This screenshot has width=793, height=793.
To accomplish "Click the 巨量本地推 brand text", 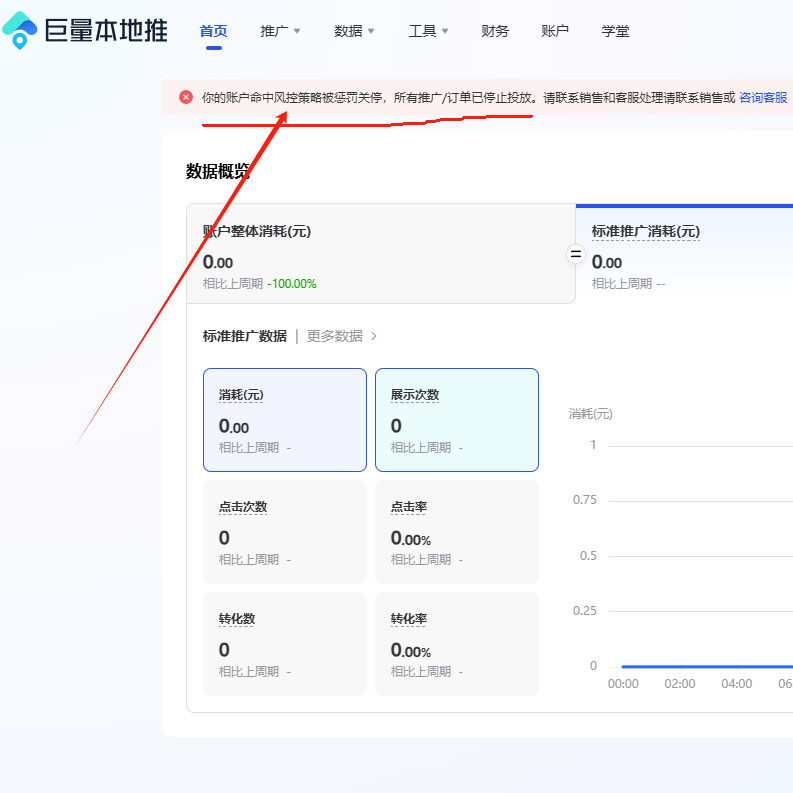I will [x=106, y=30].
